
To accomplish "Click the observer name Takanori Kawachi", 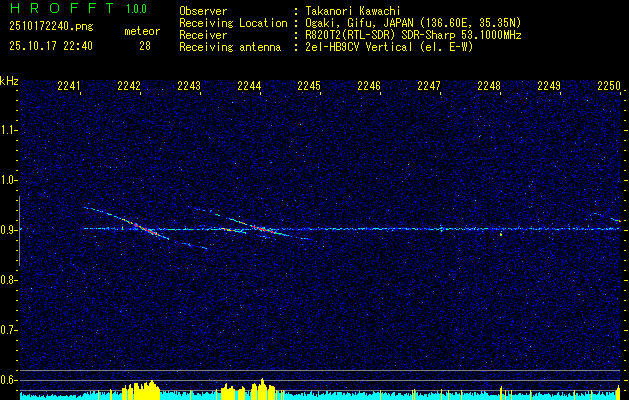I will point(352,11).
